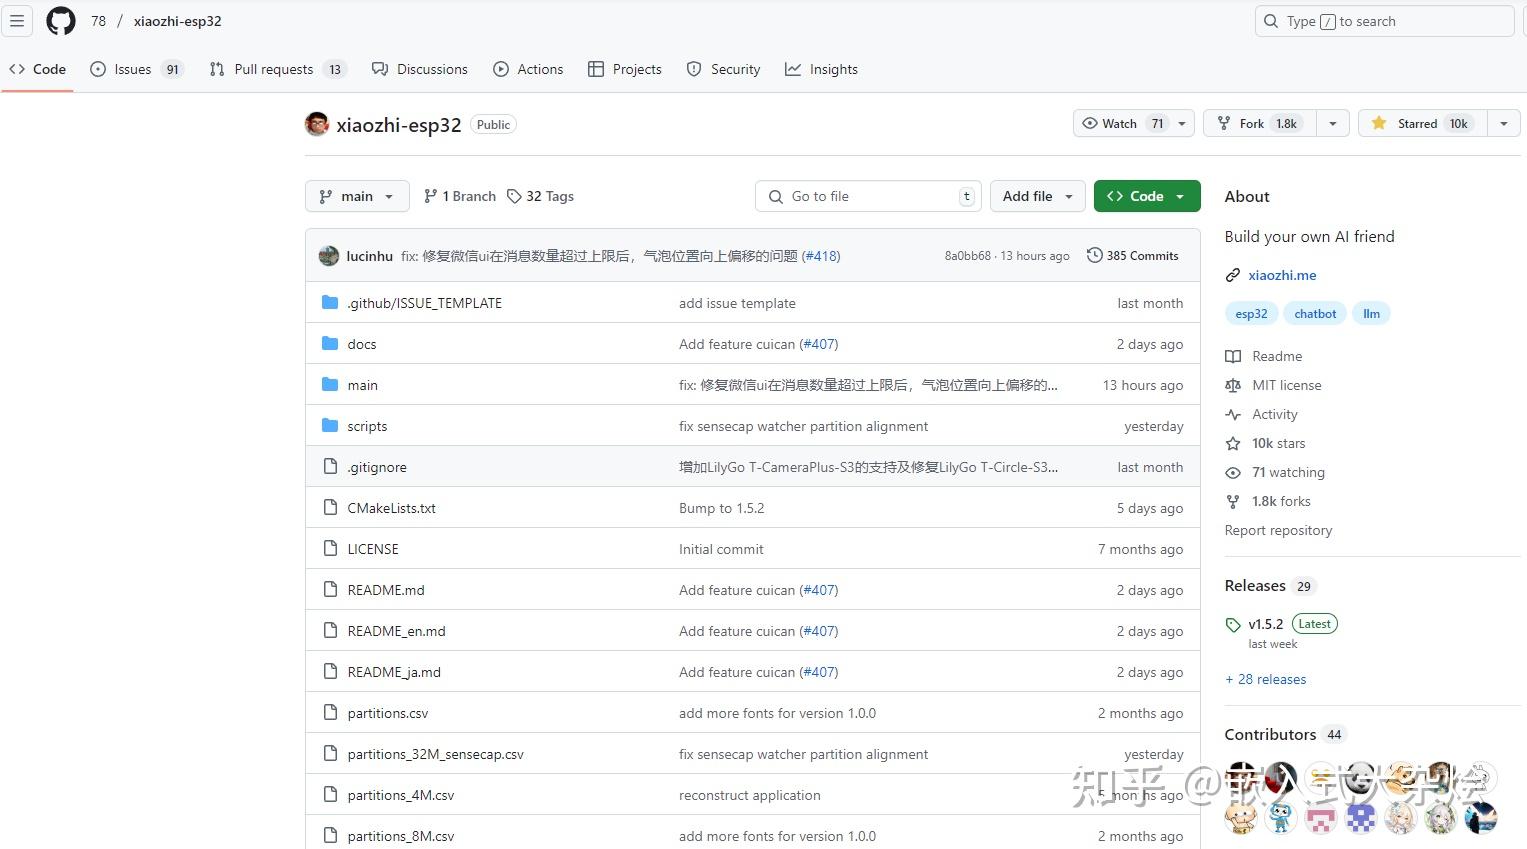Switch to the Projects tab

point(624,69)
